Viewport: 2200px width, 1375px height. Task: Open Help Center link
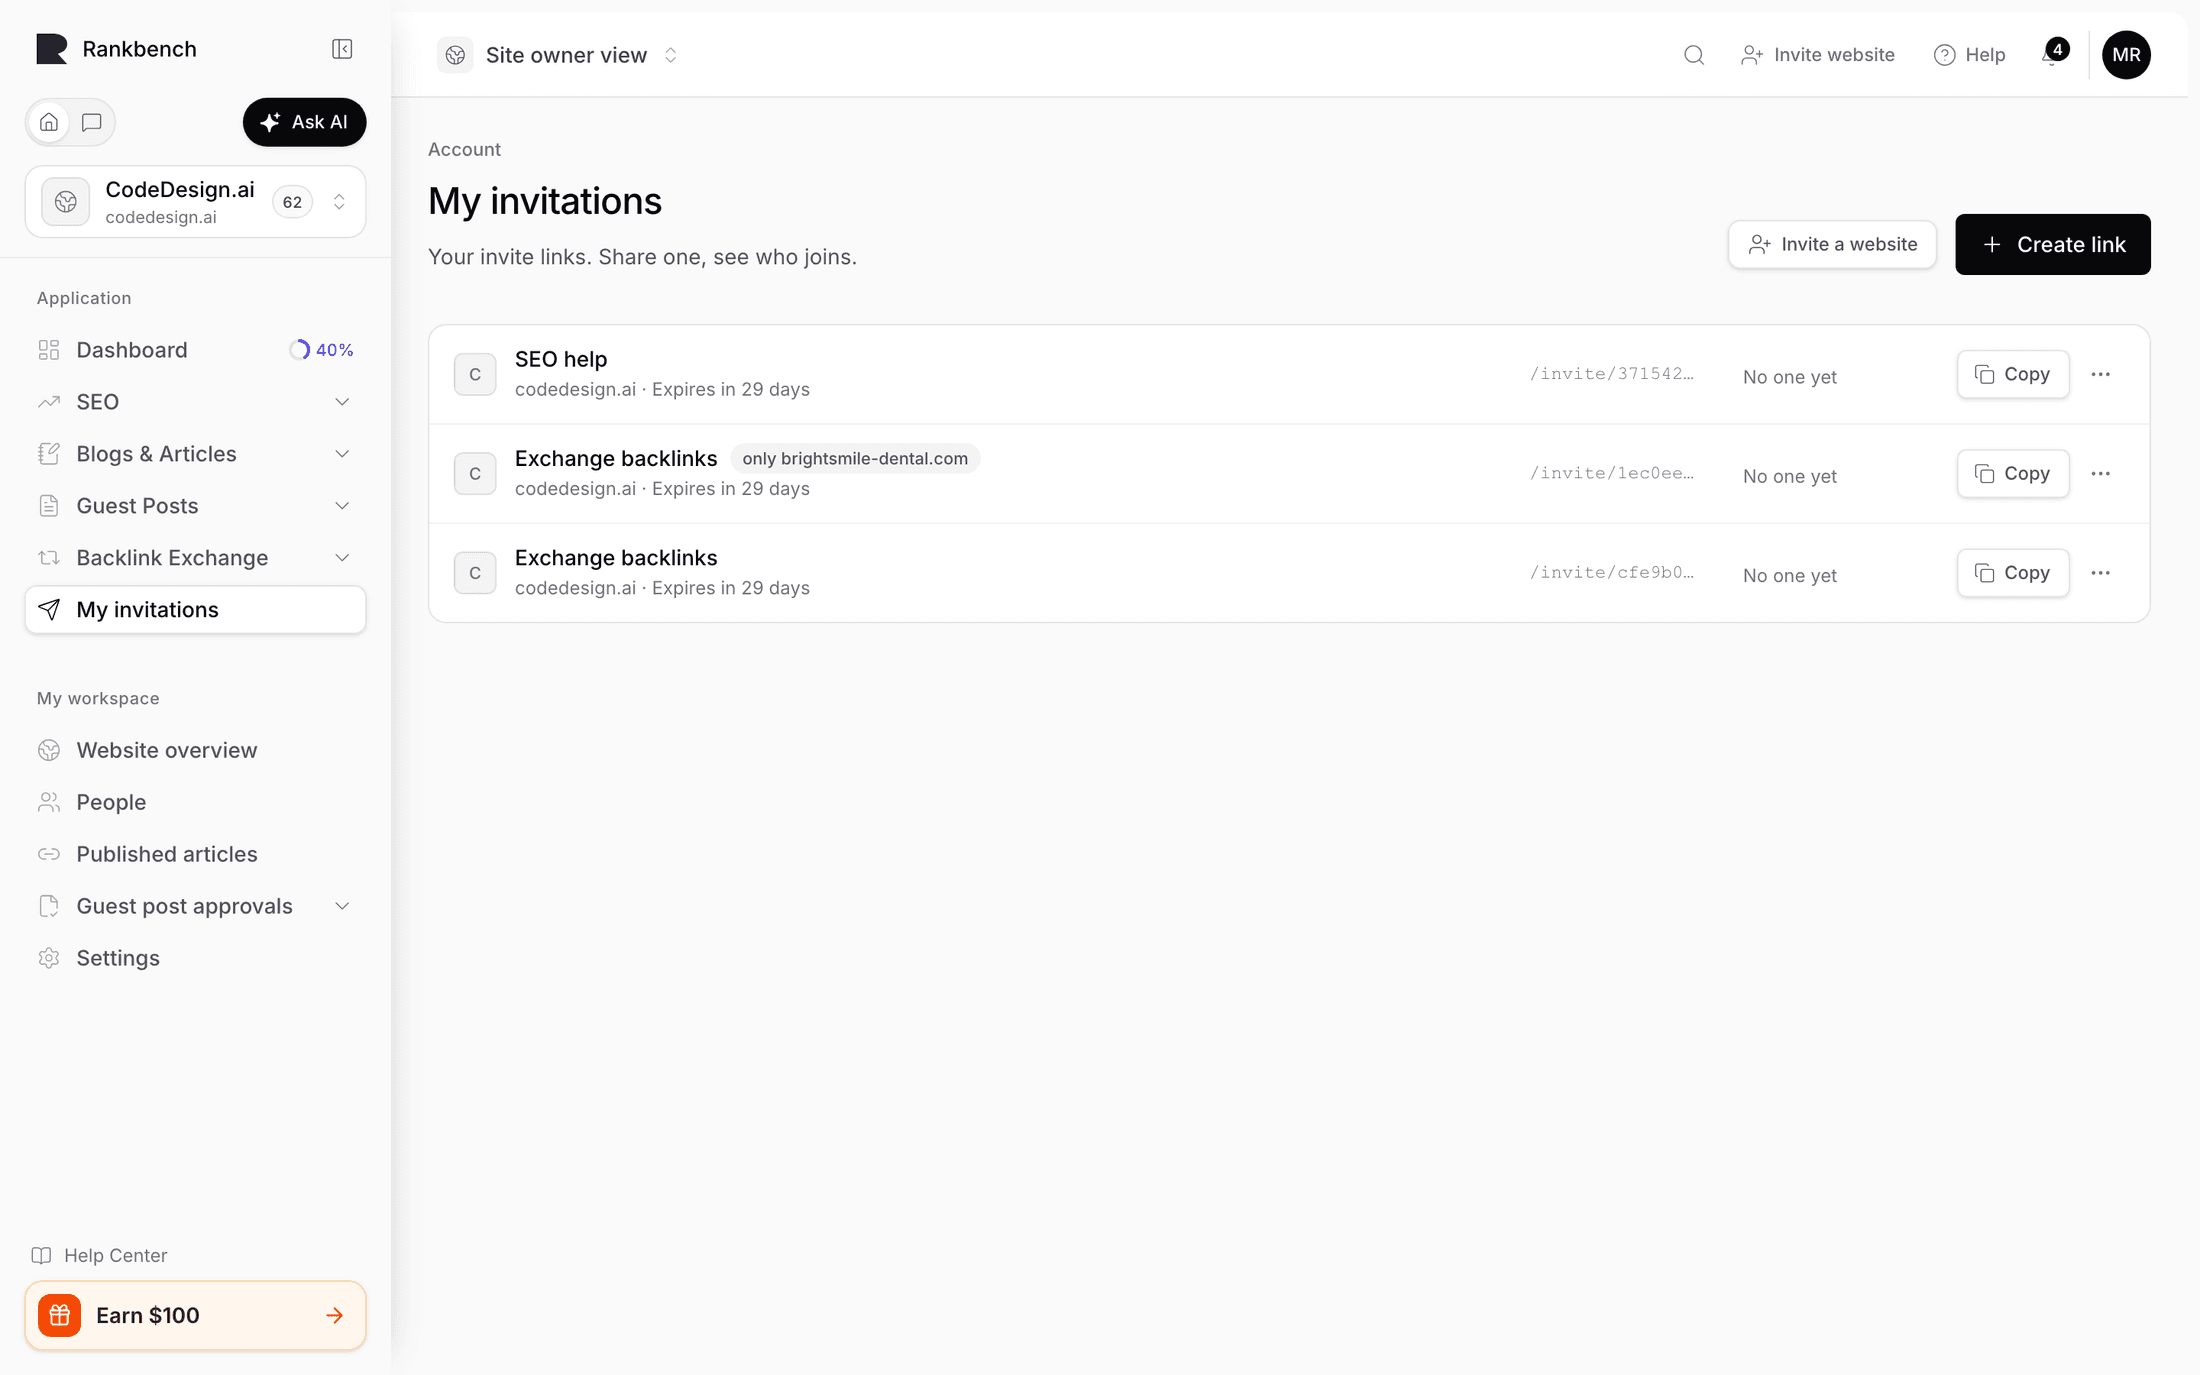click(x=100, y=1255)
